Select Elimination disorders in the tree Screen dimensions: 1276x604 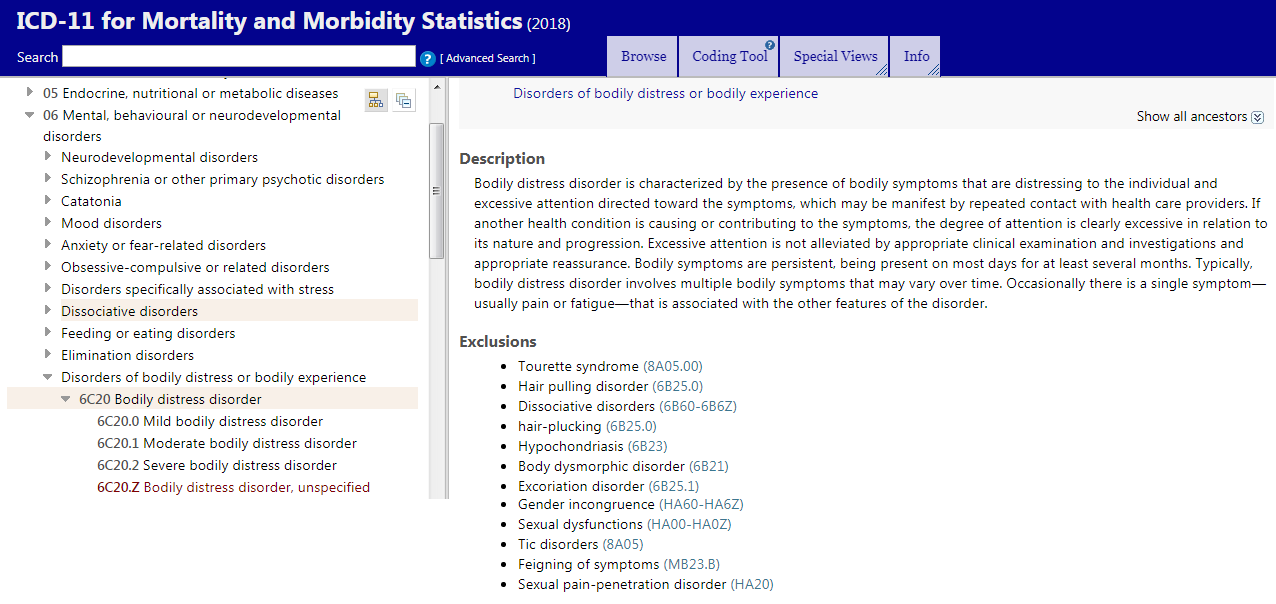(128, 355)
